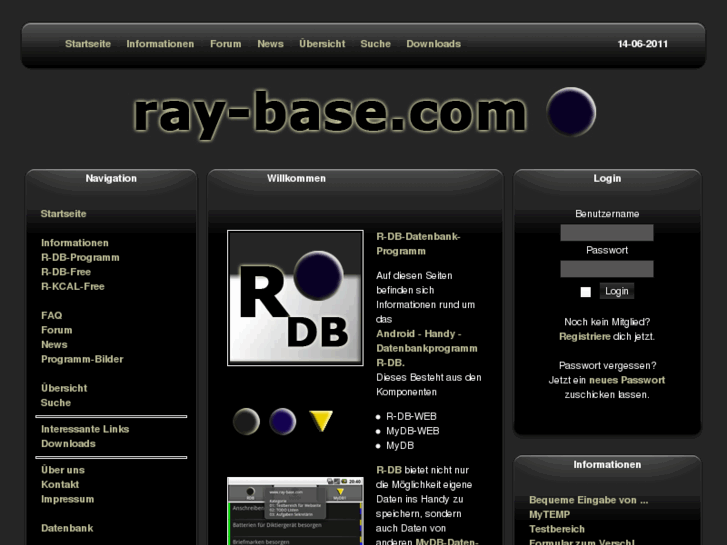
Task: Open the R-DB-Datenbank-Programm heading link
Action: (x=418, y=244)
